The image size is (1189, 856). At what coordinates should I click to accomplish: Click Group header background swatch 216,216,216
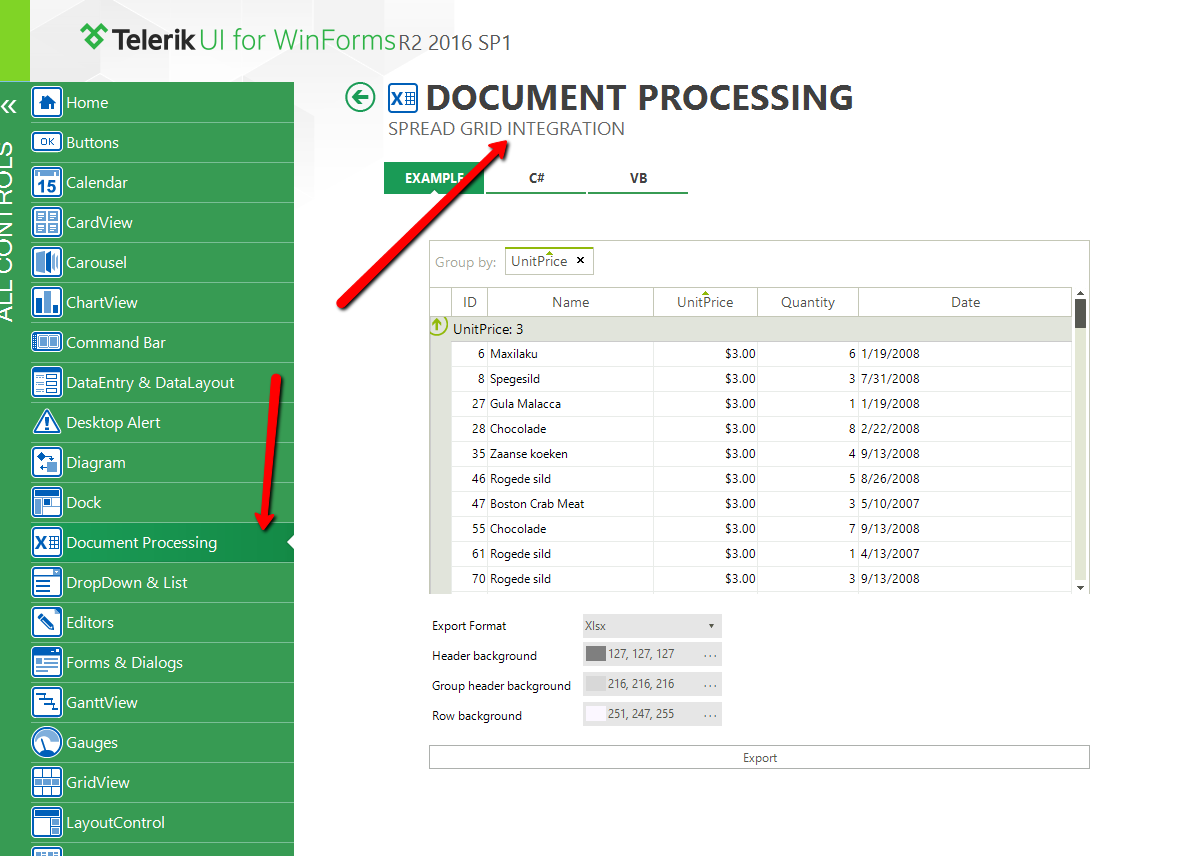tap(596, 684)
